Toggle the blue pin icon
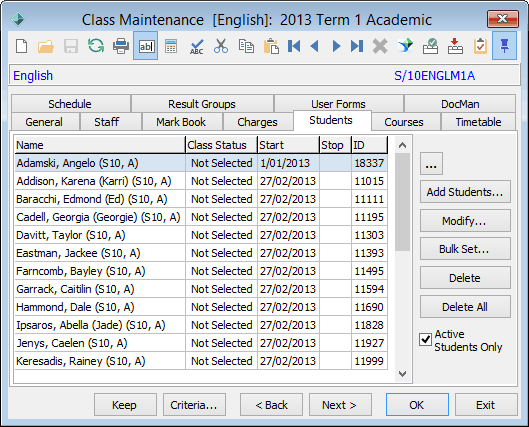The image size is (529, 427). click(504, 46)
